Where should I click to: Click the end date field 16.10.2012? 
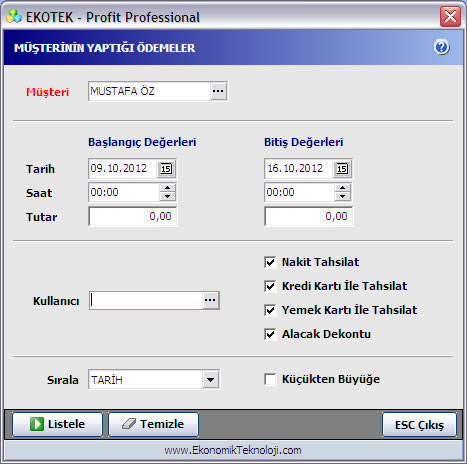pos(299,168)
